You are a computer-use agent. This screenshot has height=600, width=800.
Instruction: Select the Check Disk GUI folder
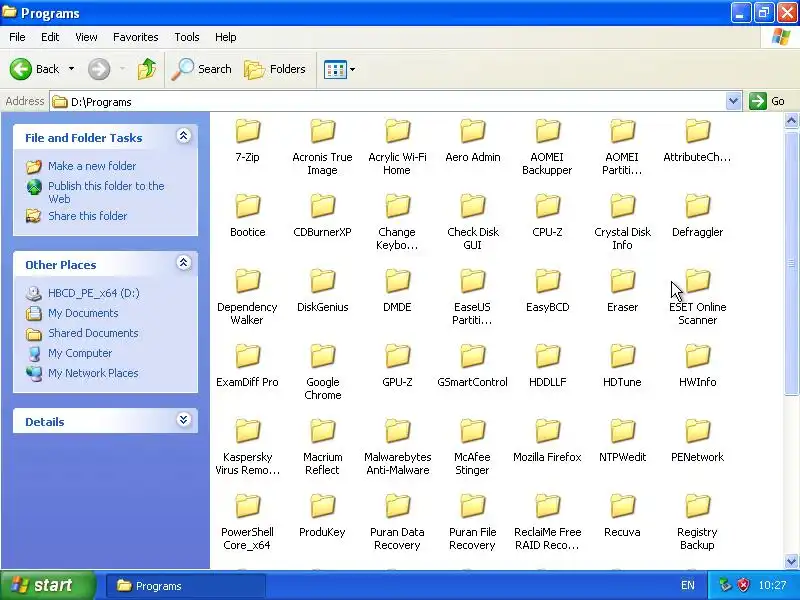[472, 222]
